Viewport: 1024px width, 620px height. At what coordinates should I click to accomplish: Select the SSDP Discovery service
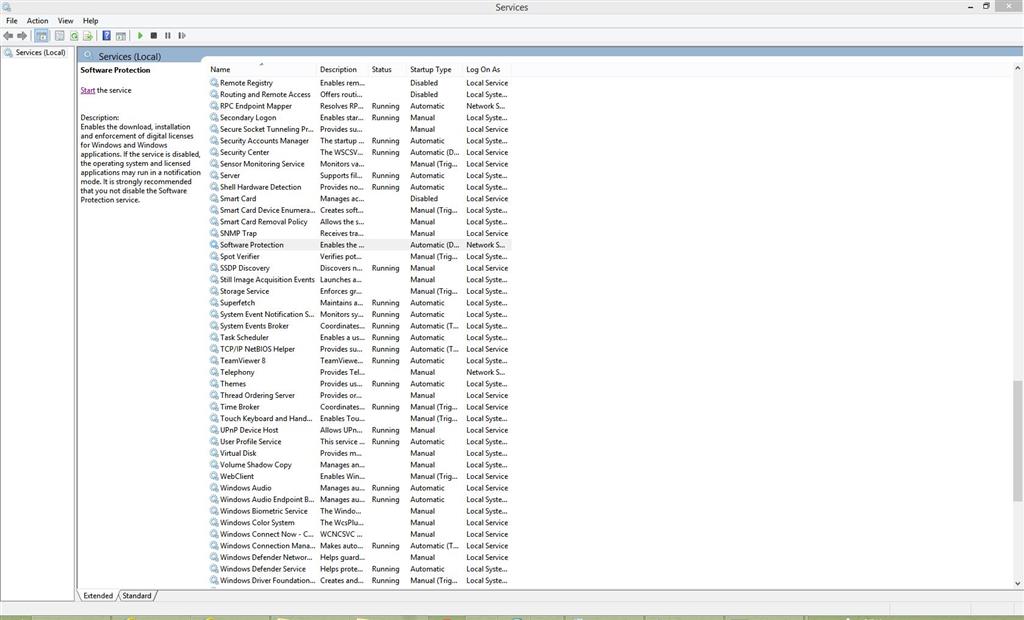pyautogui.click(x=359, y=268)
